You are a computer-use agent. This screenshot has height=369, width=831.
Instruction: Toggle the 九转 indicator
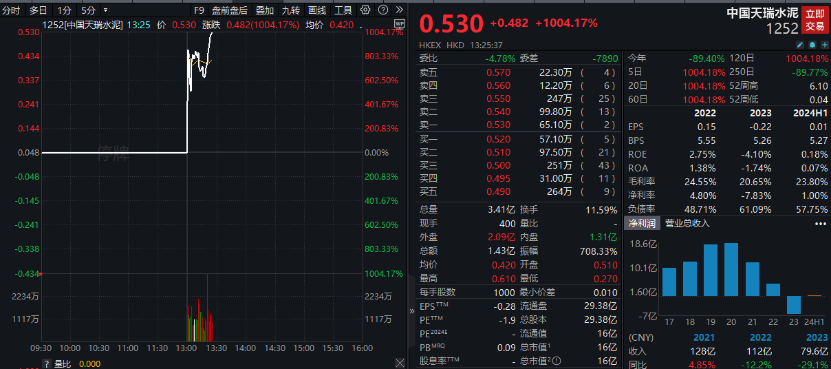[x=290, y=10]
